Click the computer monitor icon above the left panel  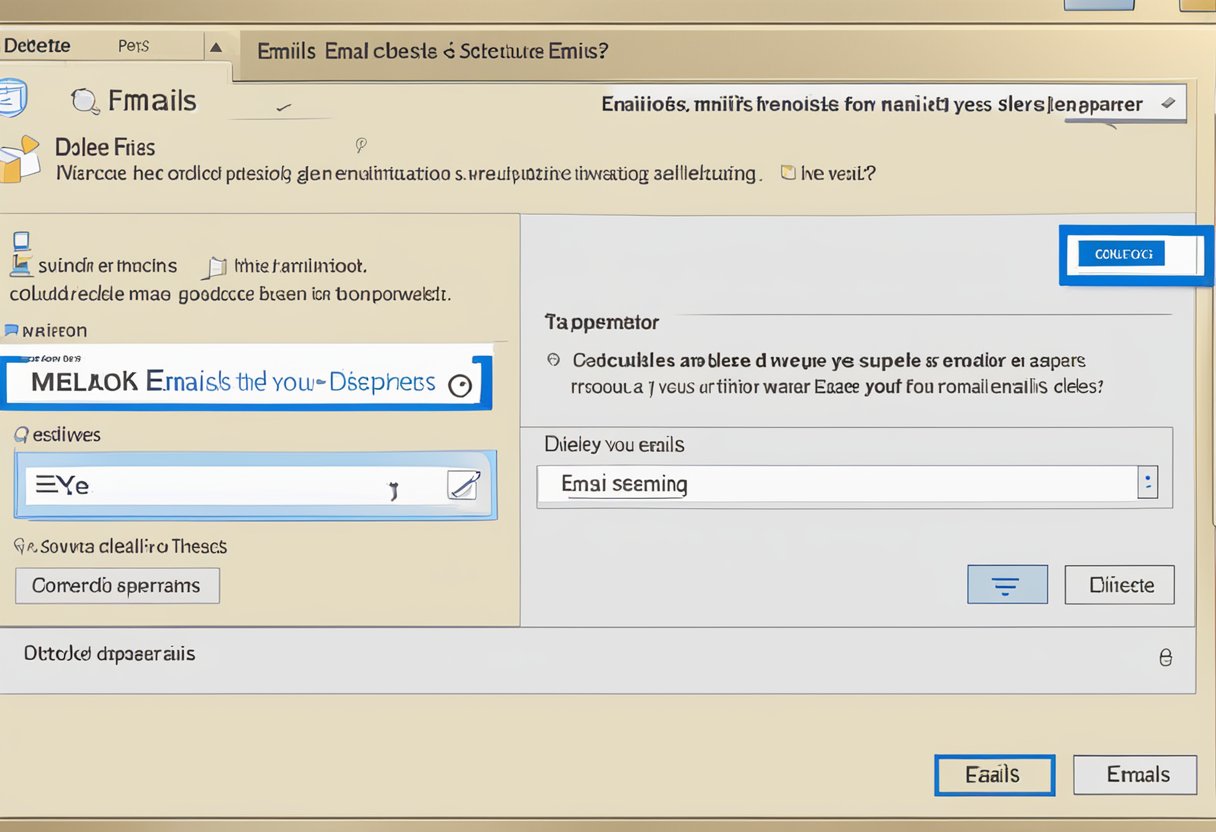point(23,249)
